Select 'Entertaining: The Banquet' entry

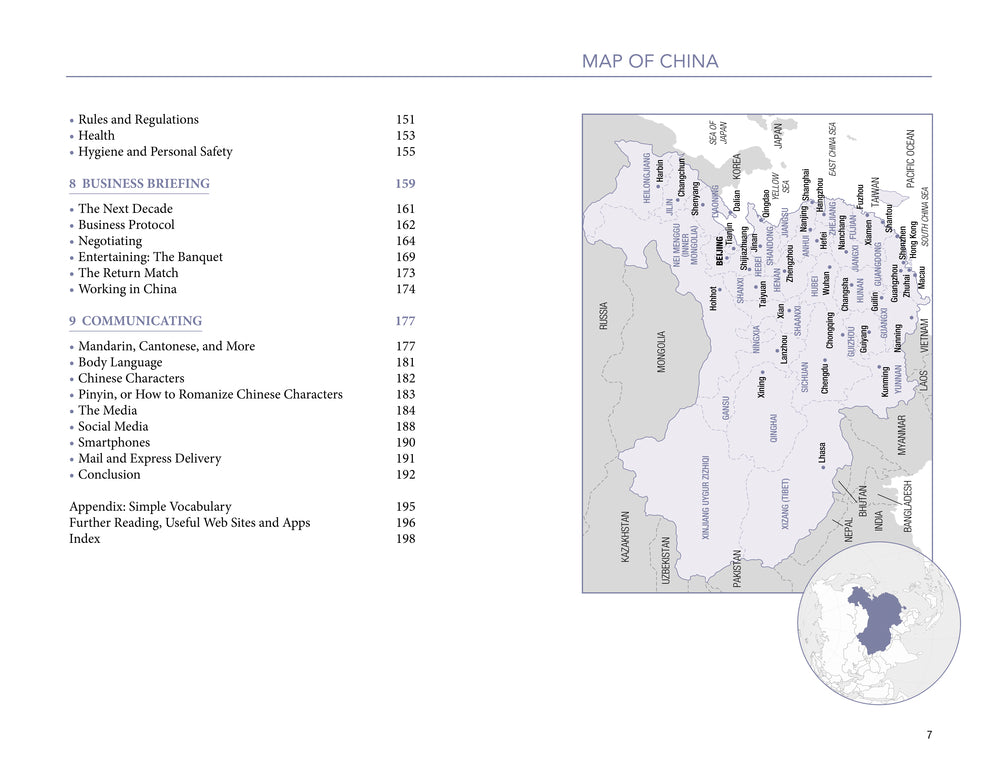(151, 257)
